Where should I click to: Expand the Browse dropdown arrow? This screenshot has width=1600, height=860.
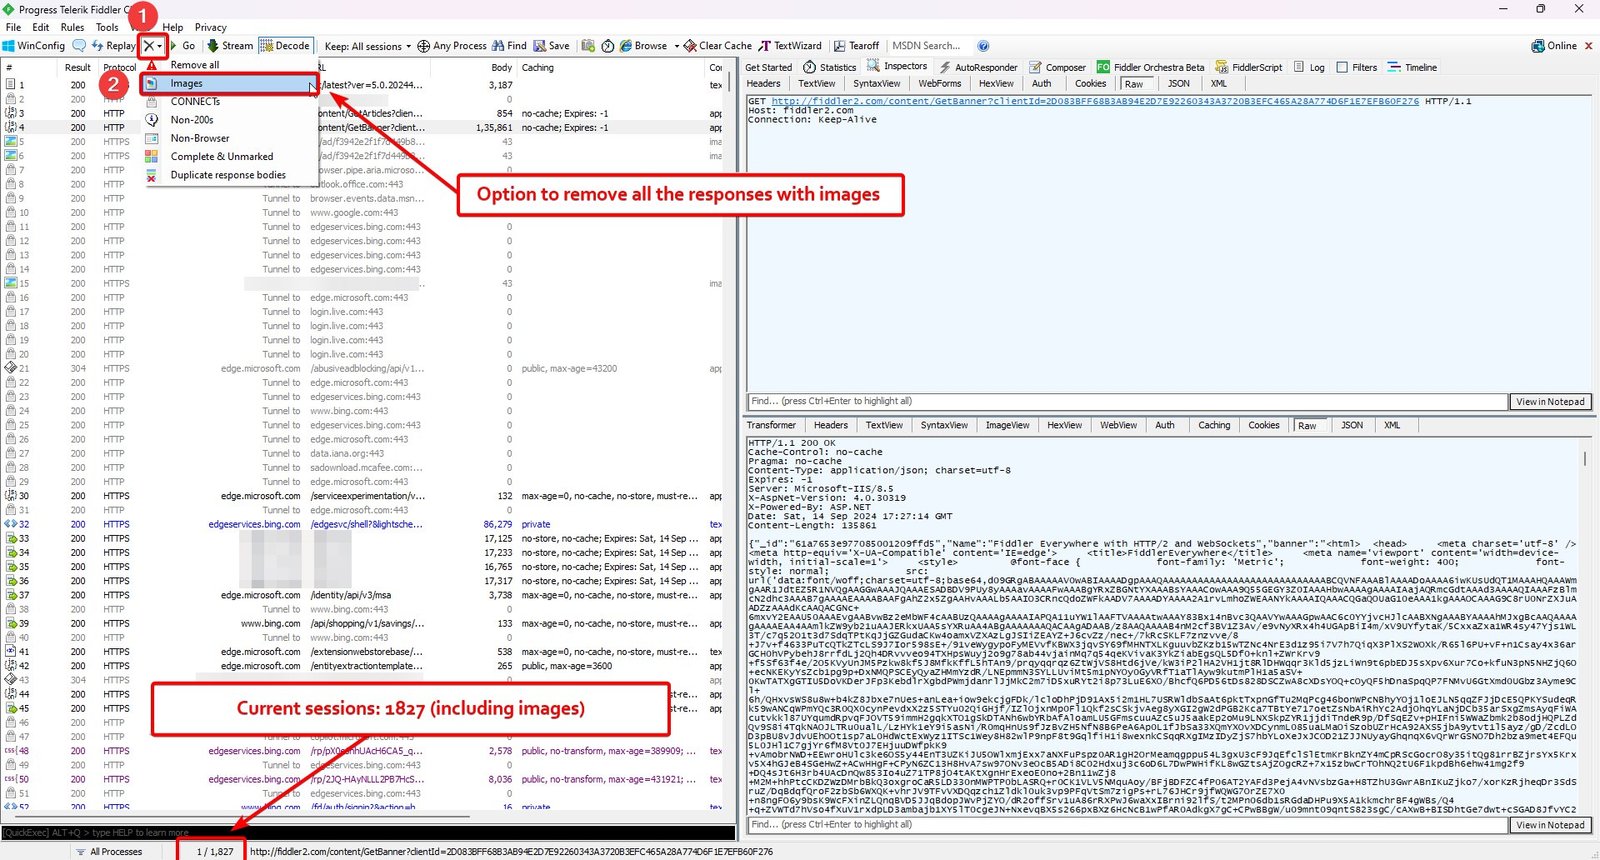click(x=676, y=47)
